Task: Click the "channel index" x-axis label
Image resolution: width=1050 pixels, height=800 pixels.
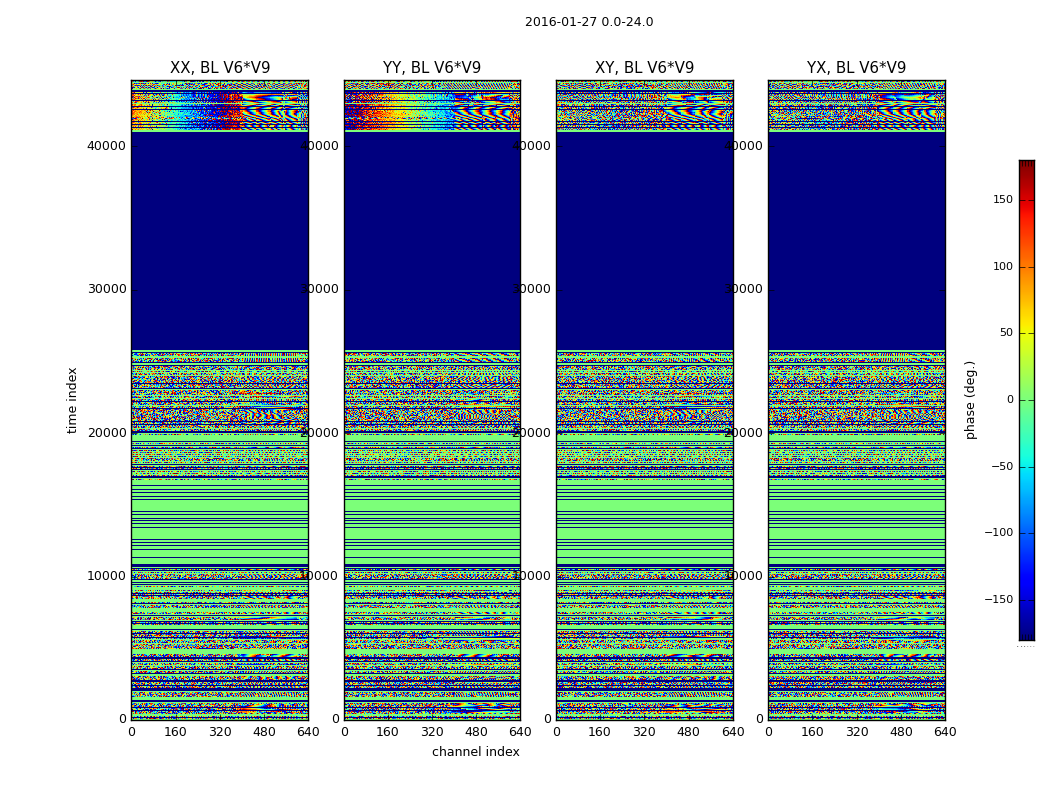Action: (475, 752)
